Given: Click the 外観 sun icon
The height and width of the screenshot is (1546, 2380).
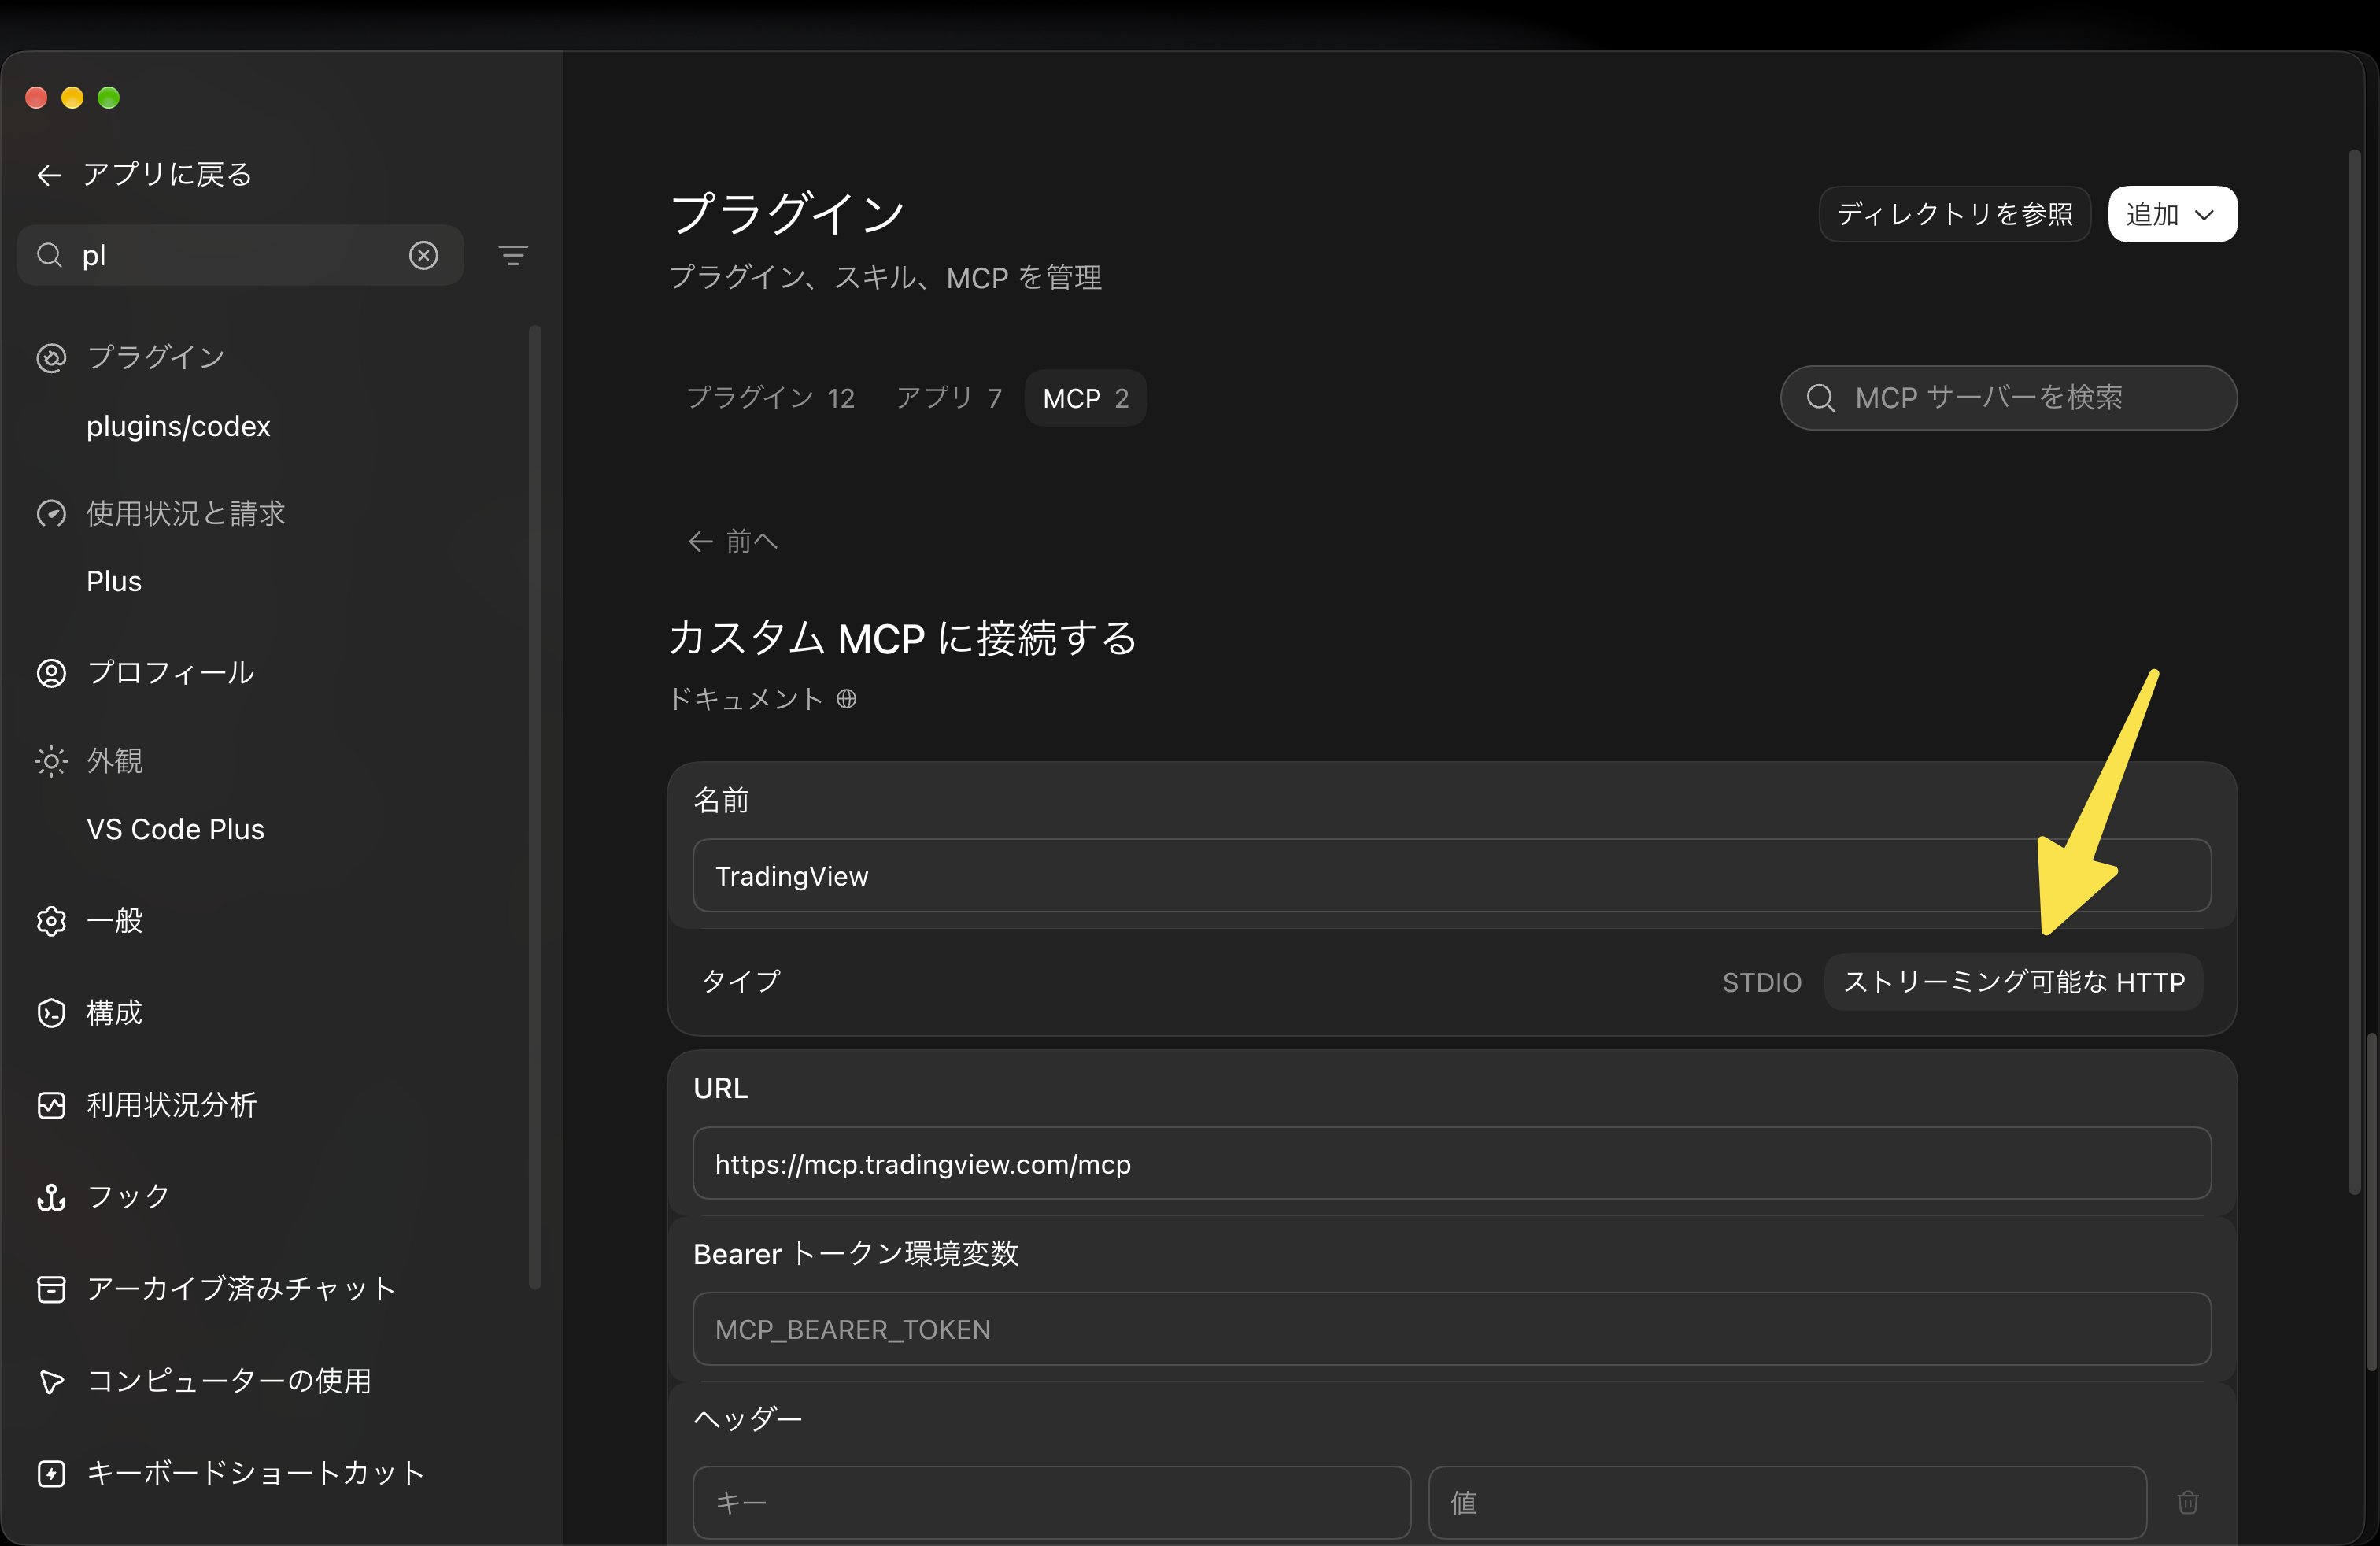Looking at the screenshot, I should (x=51, y=762).
